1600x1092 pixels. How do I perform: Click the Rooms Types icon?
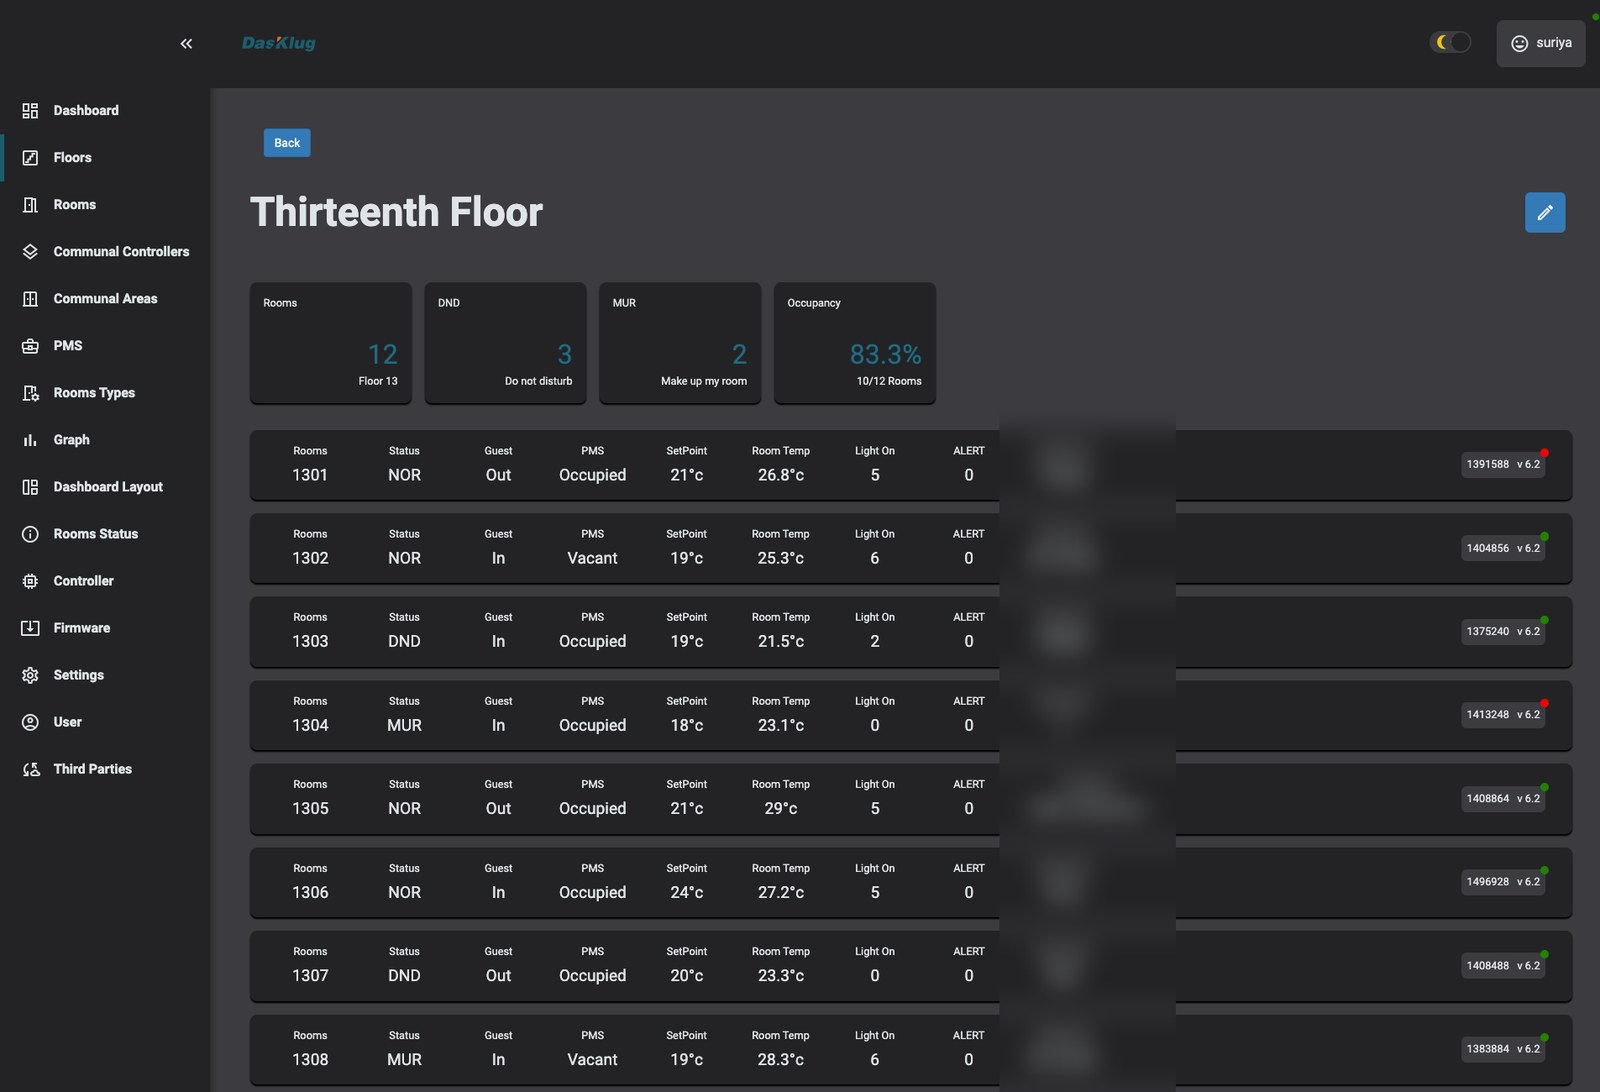pyautogui.click(x=30, y=393)
